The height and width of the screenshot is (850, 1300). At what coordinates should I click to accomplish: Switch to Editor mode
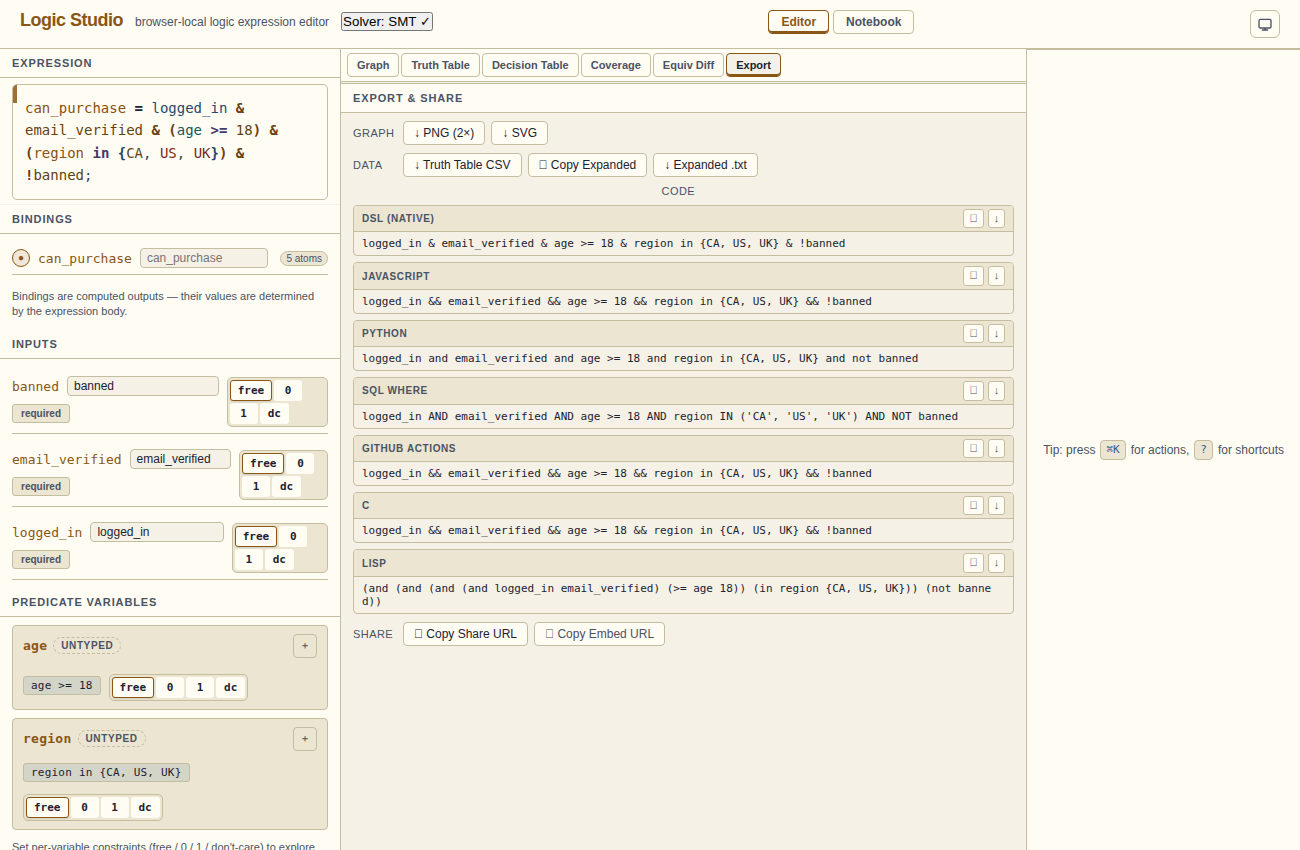pos(798,21)
